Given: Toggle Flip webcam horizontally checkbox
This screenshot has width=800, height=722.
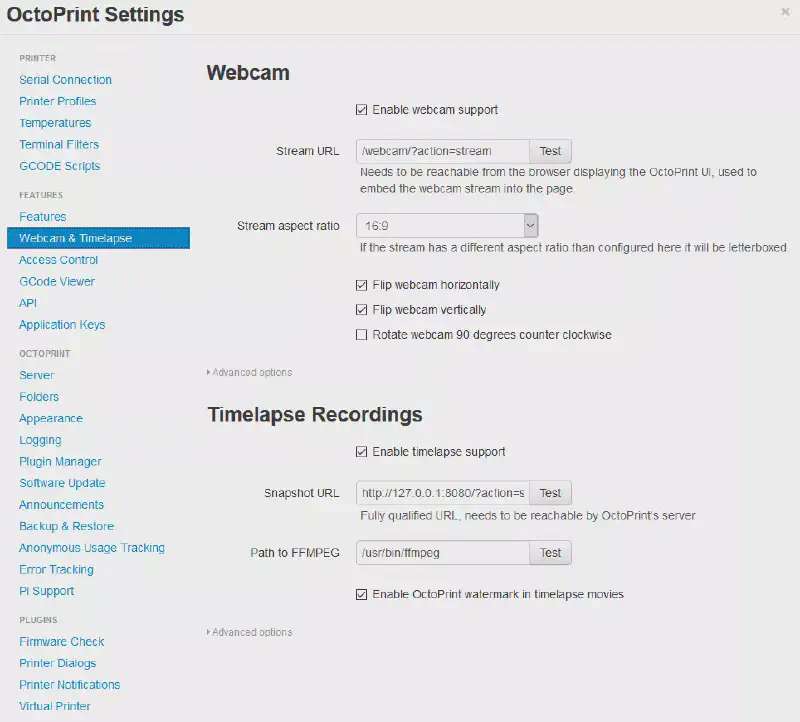Looking at the screenshot, I should coord(362,285).
